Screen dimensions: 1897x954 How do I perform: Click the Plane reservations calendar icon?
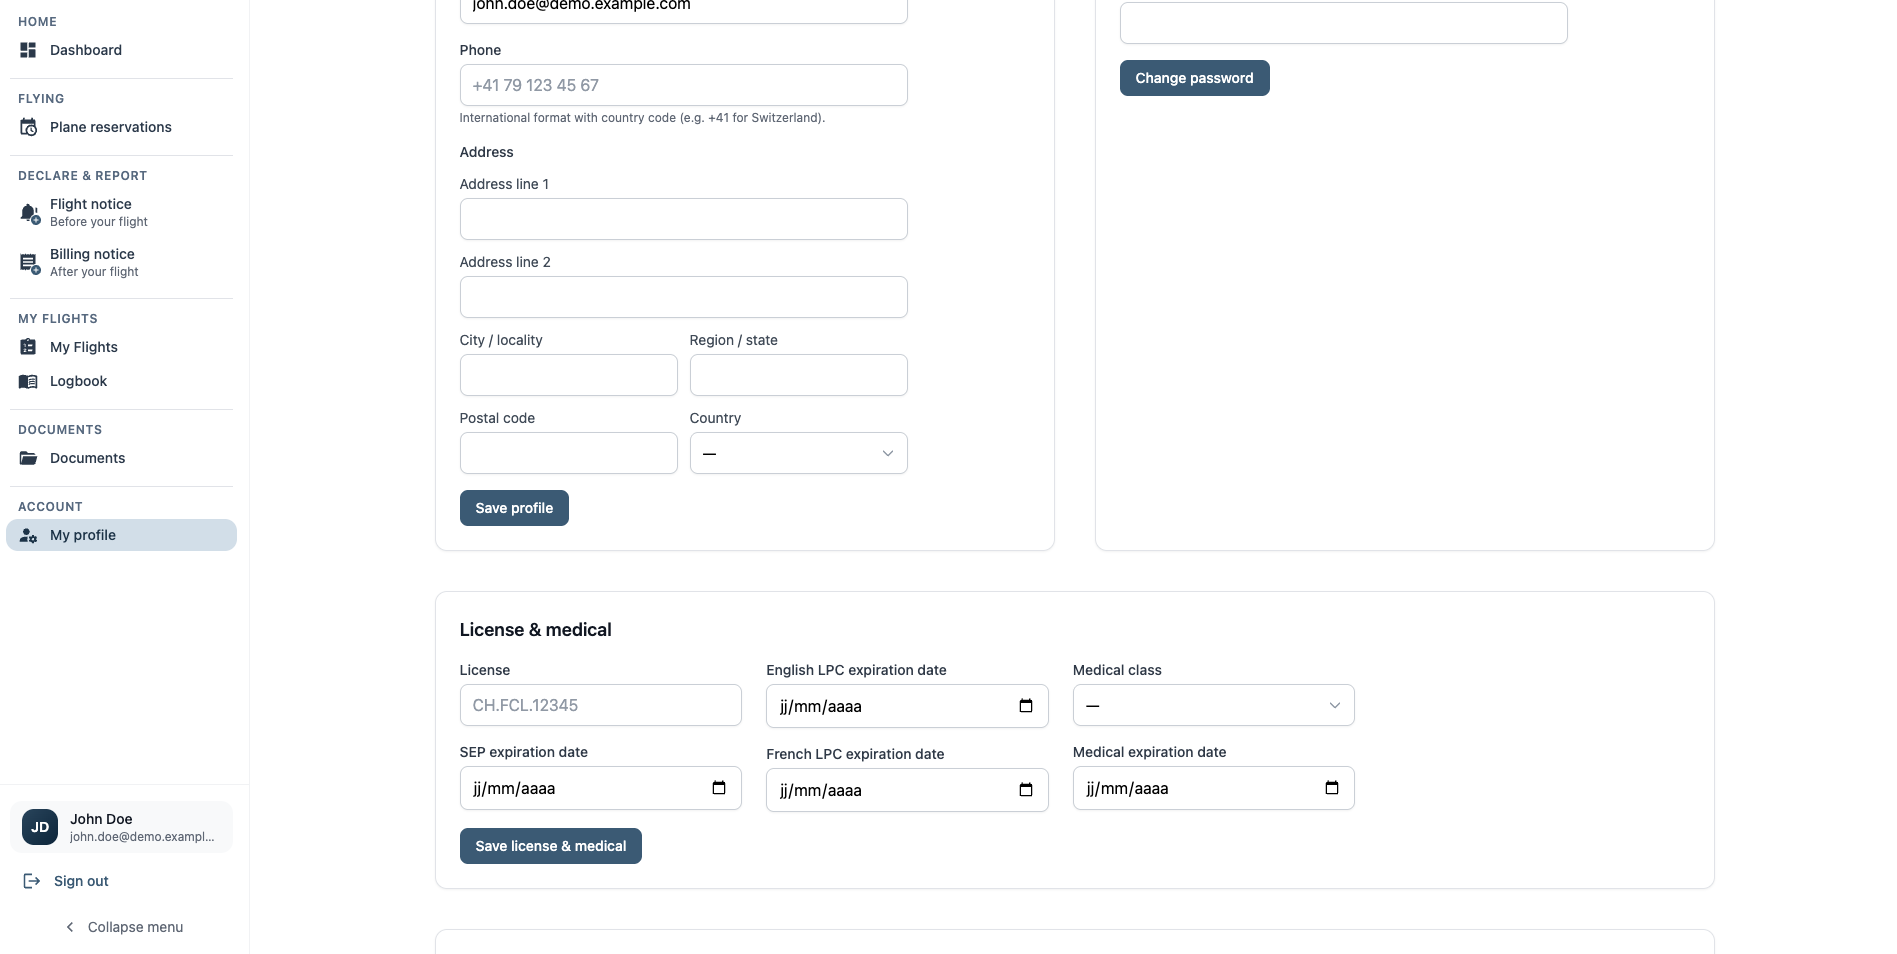click(28, 127)
